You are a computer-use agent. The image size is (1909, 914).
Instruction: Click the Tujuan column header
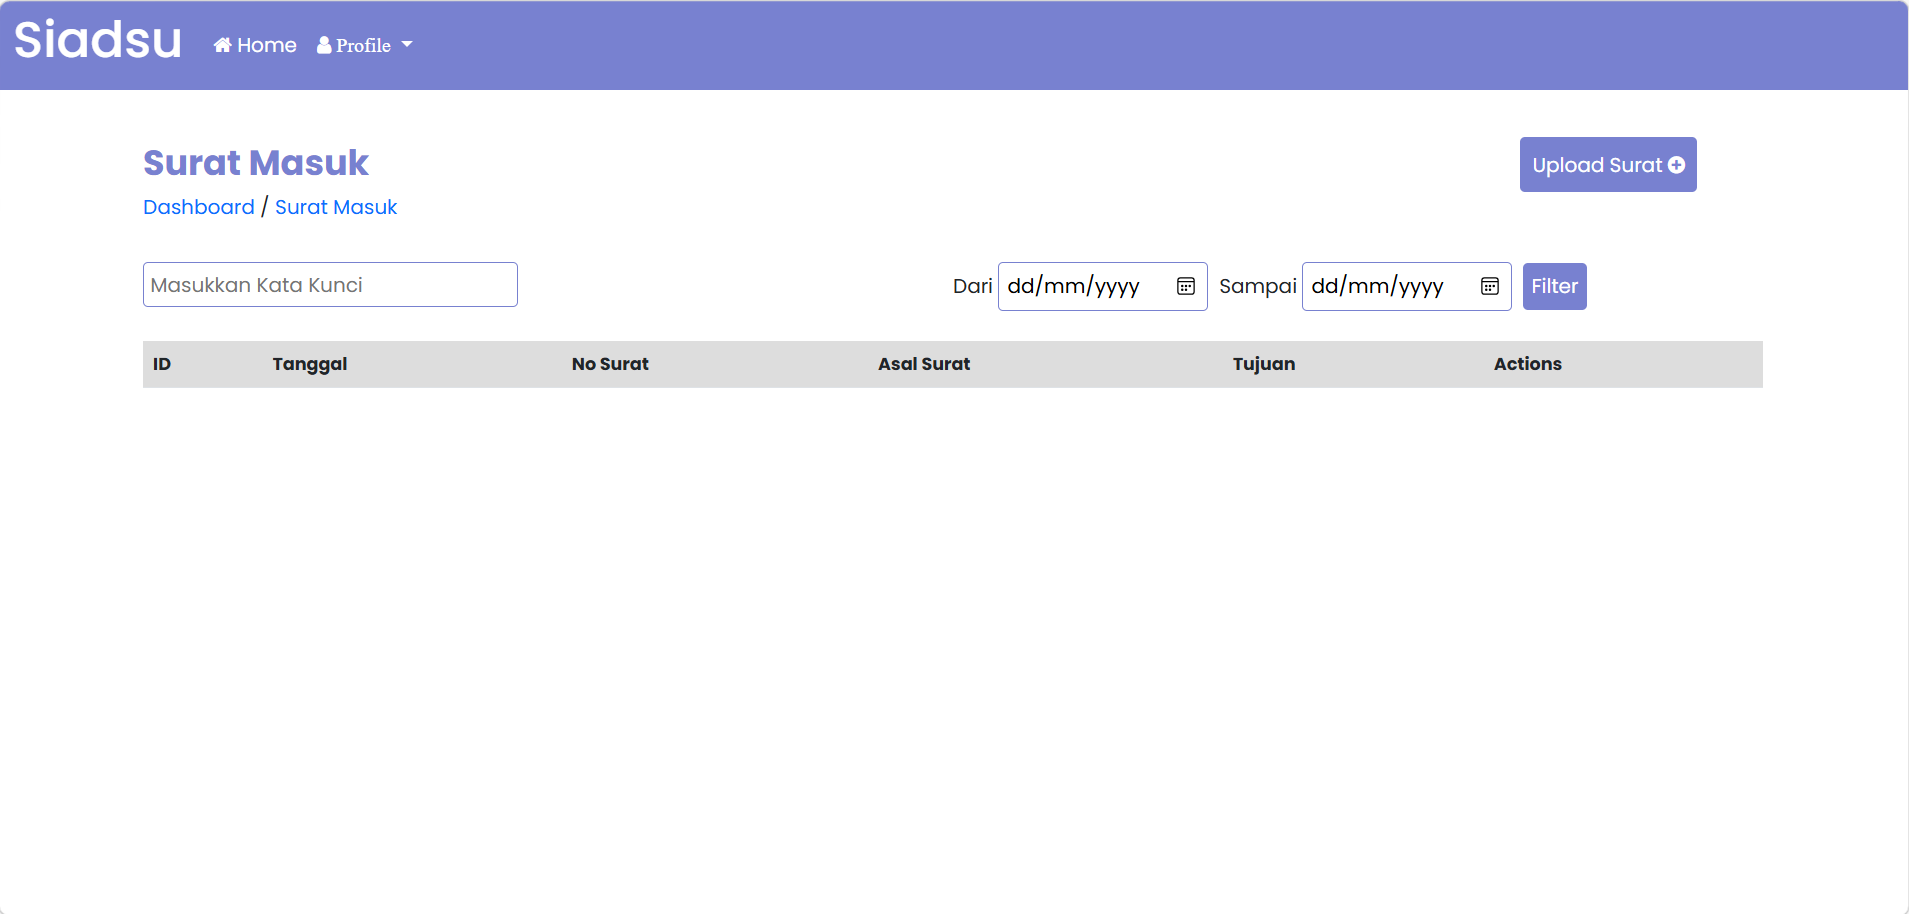[x=1263, y=364]
